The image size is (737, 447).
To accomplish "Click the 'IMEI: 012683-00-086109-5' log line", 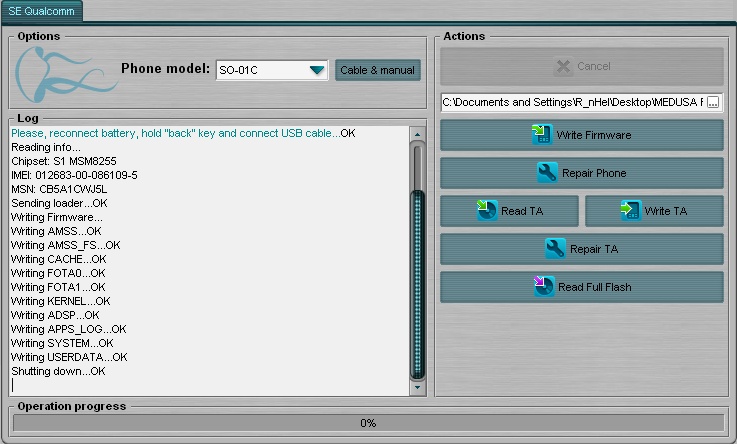I will point(74,175).
